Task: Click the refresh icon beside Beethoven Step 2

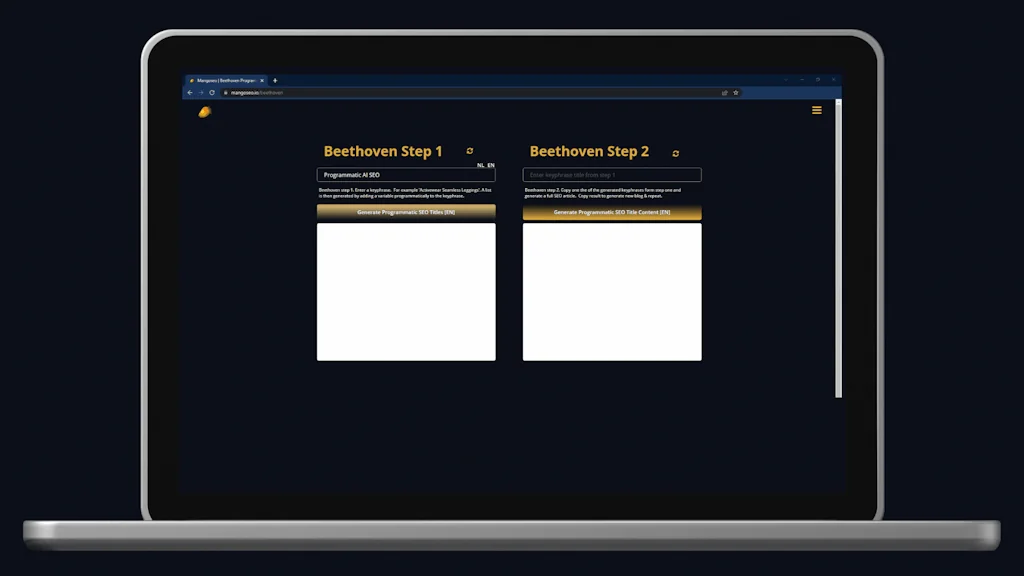Action: (x=674, y=153)
